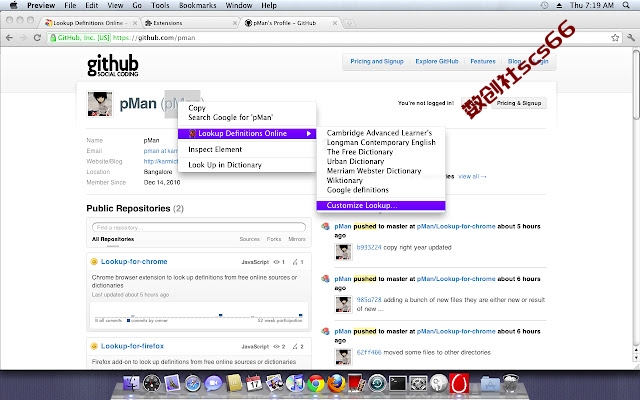Launch Google Chrome from the Dock
The width and height of the screenshot is (640, 400).
click(x=316, y=384)
